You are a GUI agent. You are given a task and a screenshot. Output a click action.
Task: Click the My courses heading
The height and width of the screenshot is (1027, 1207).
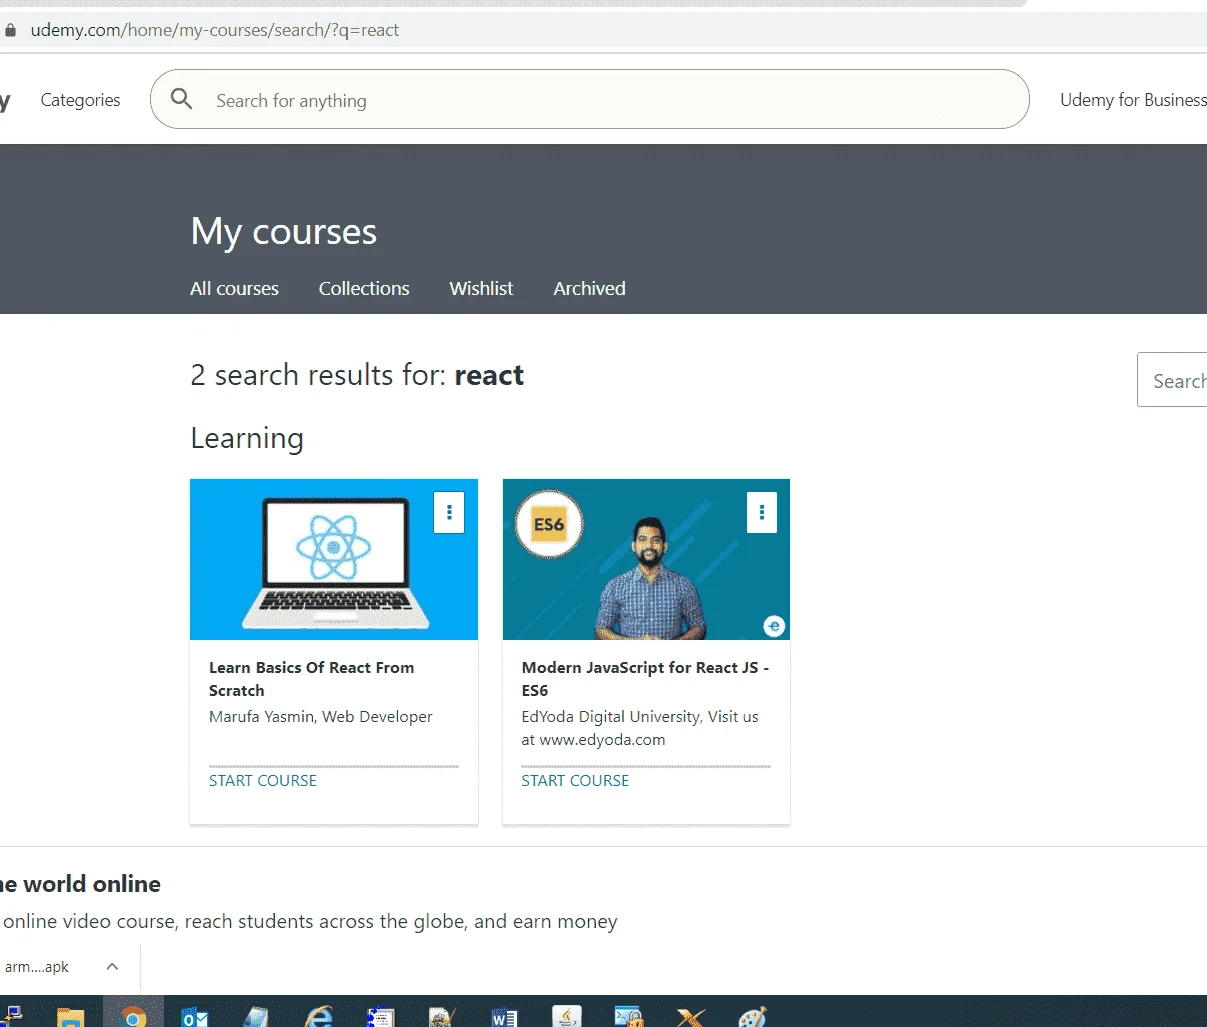click(x=284, y=232)
